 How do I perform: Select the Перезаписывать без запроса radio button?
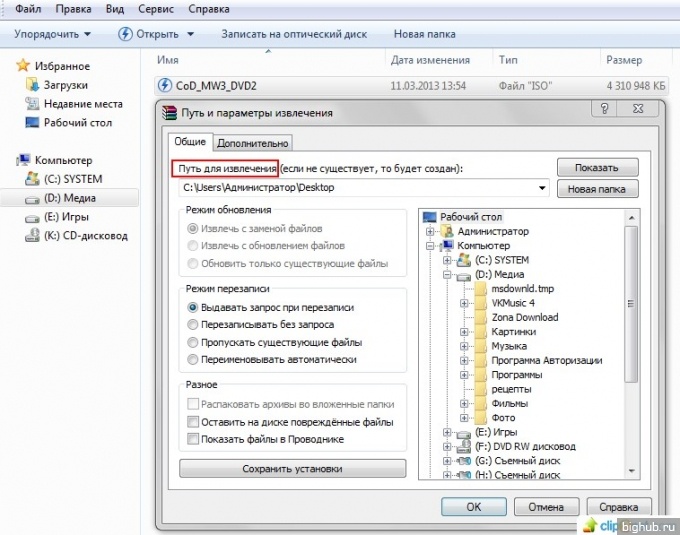(193, 325)
